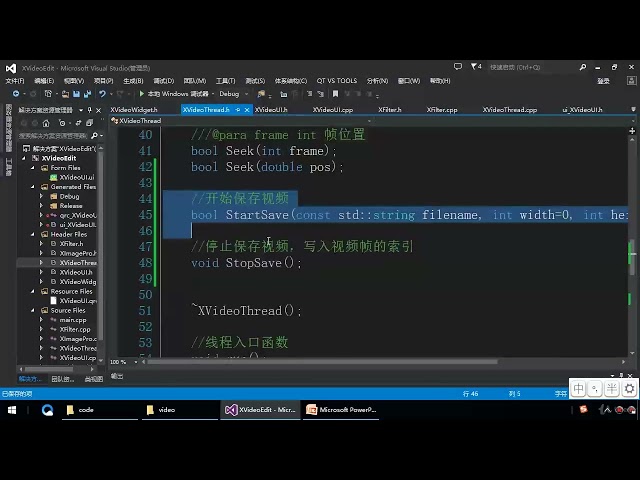Open the IME settings gear icon
640x480 pixels.
[629, 388]
